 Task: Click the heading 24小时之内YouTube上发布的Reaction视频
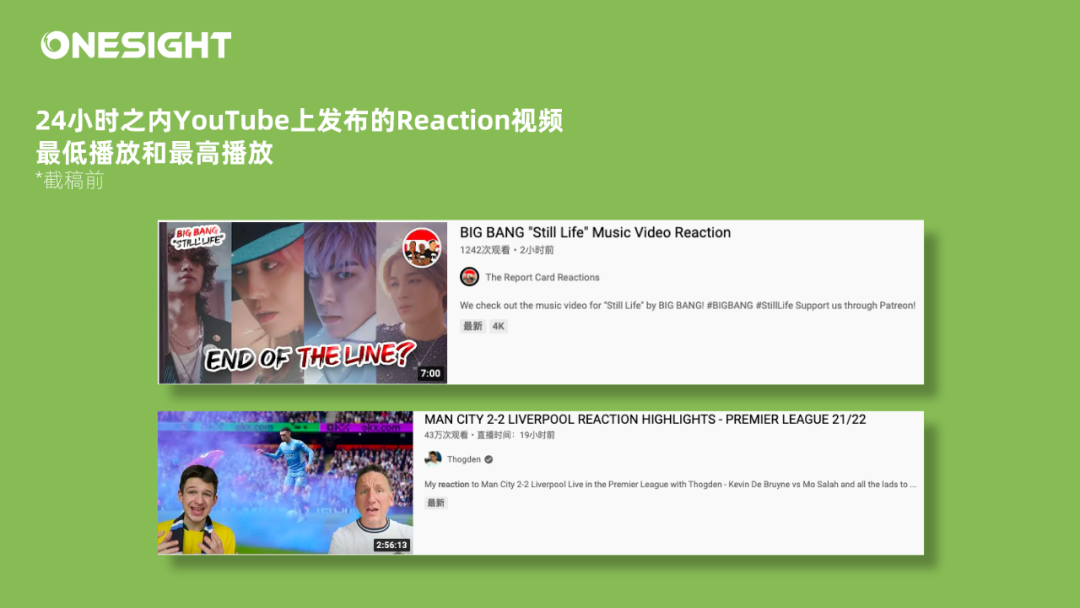(x=300, y=120)
